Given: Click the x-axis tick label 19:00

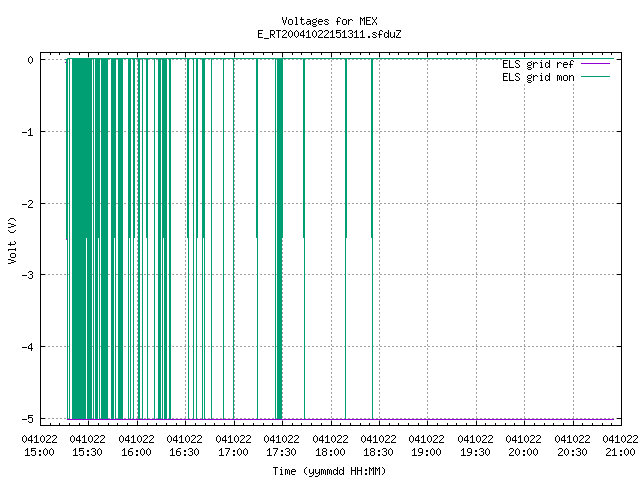Looking at the screenshot, I should pos(427,452).
